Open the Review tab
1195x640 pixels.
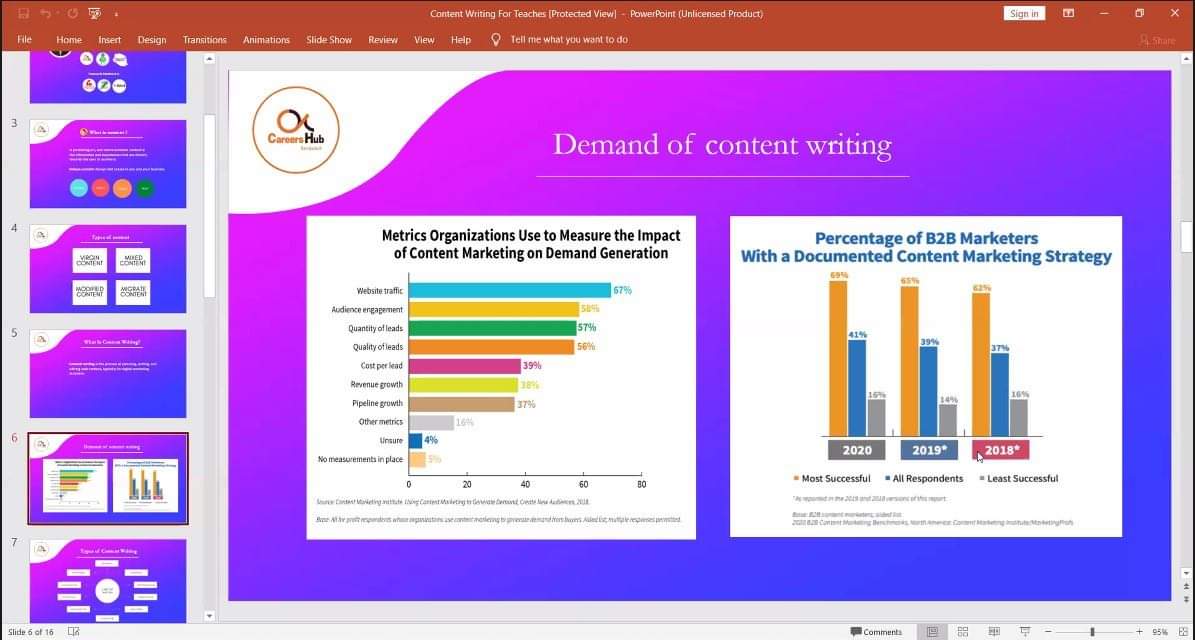383,40
